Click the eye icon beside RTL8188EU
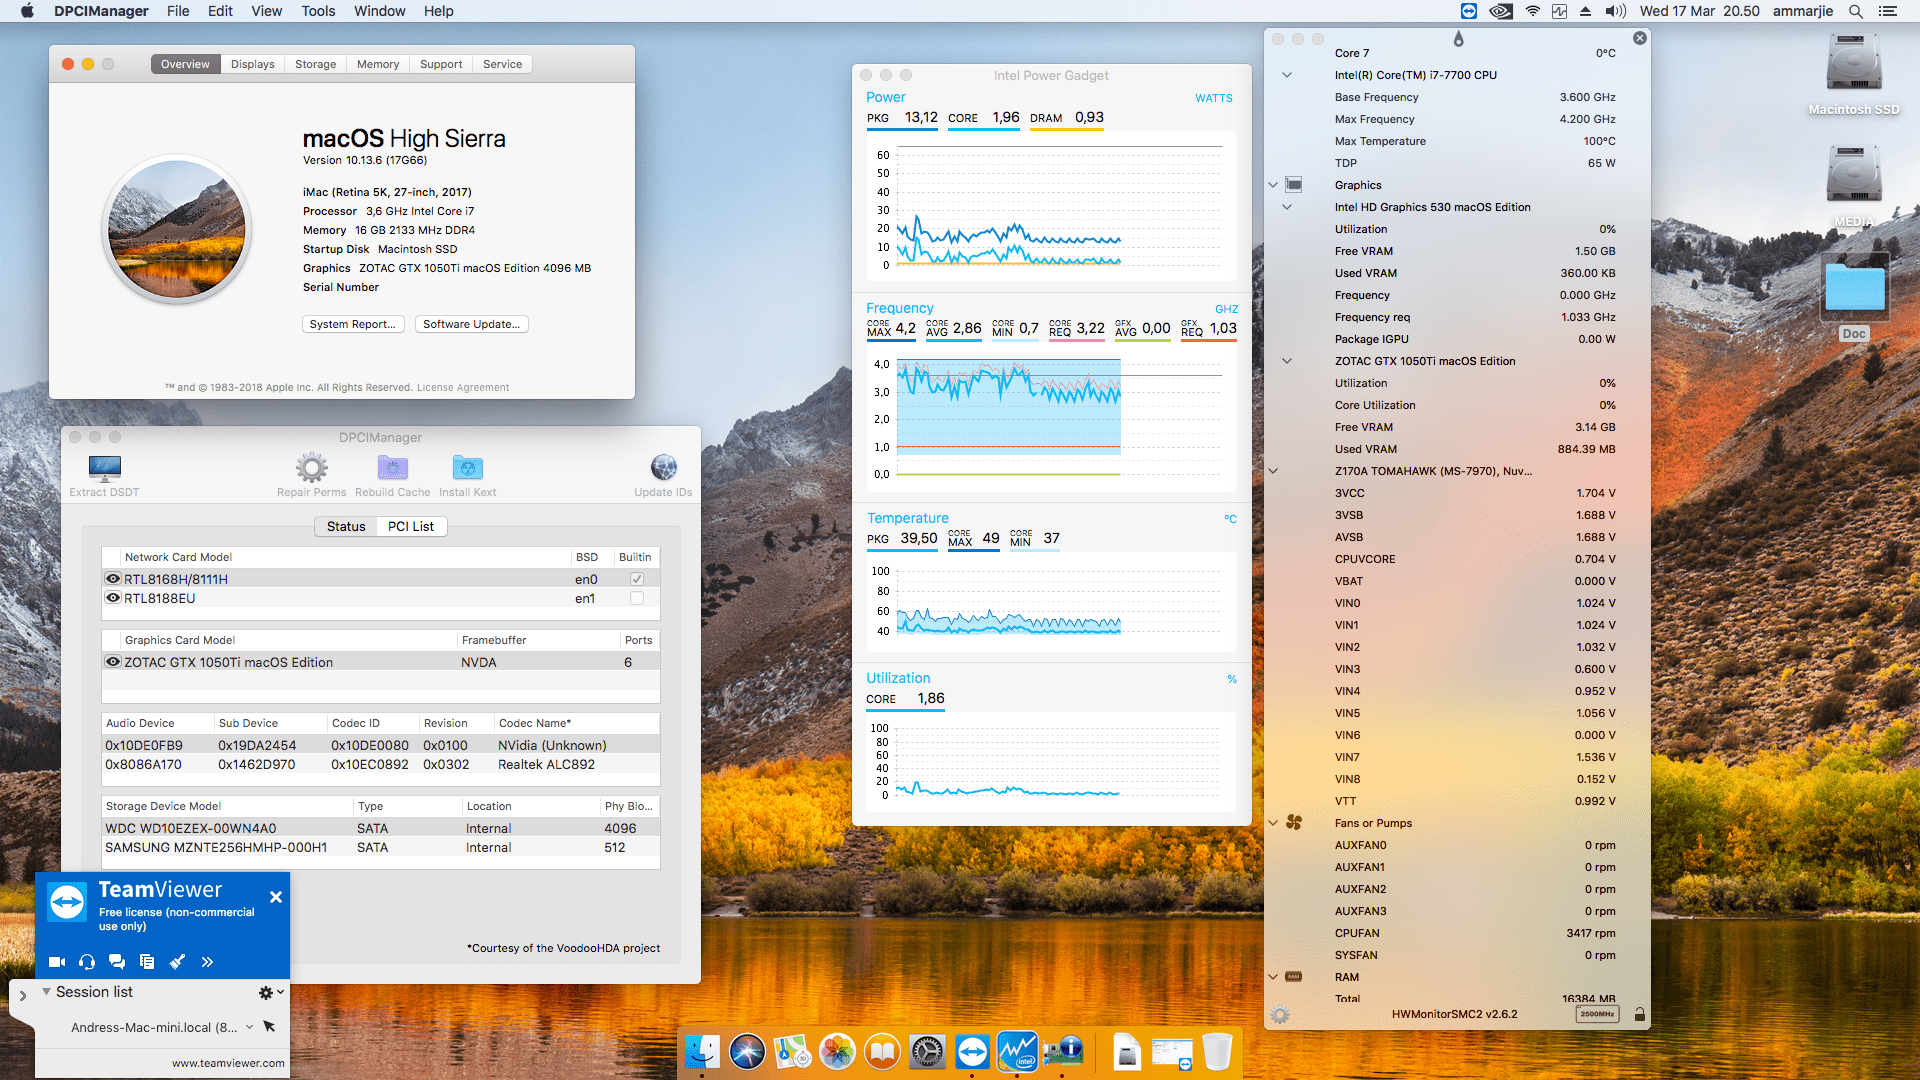This screenshot has height=1080, width=1920. [x=113, y=598]
